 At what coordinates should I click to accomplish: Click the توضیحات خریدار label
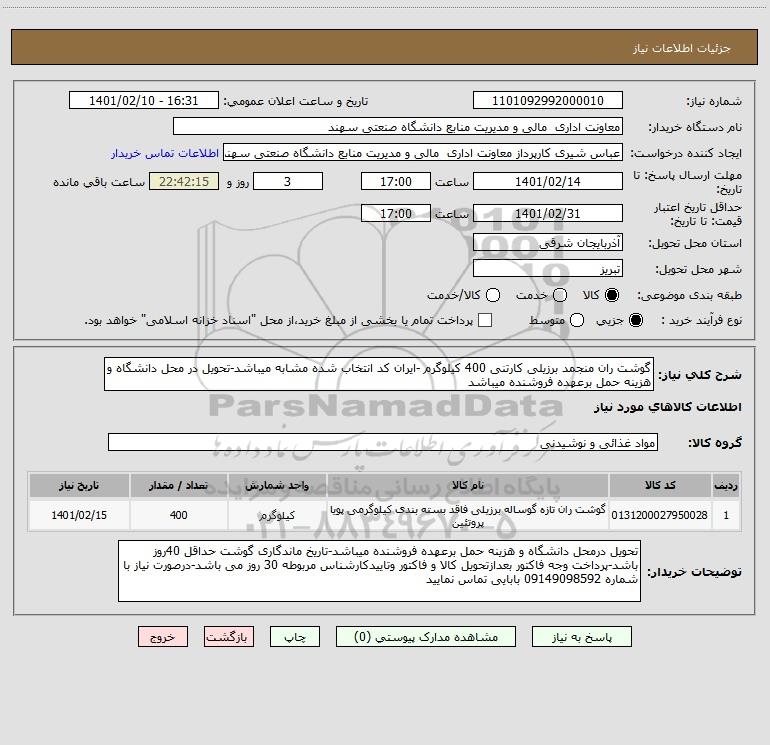(x=694, y=572)
